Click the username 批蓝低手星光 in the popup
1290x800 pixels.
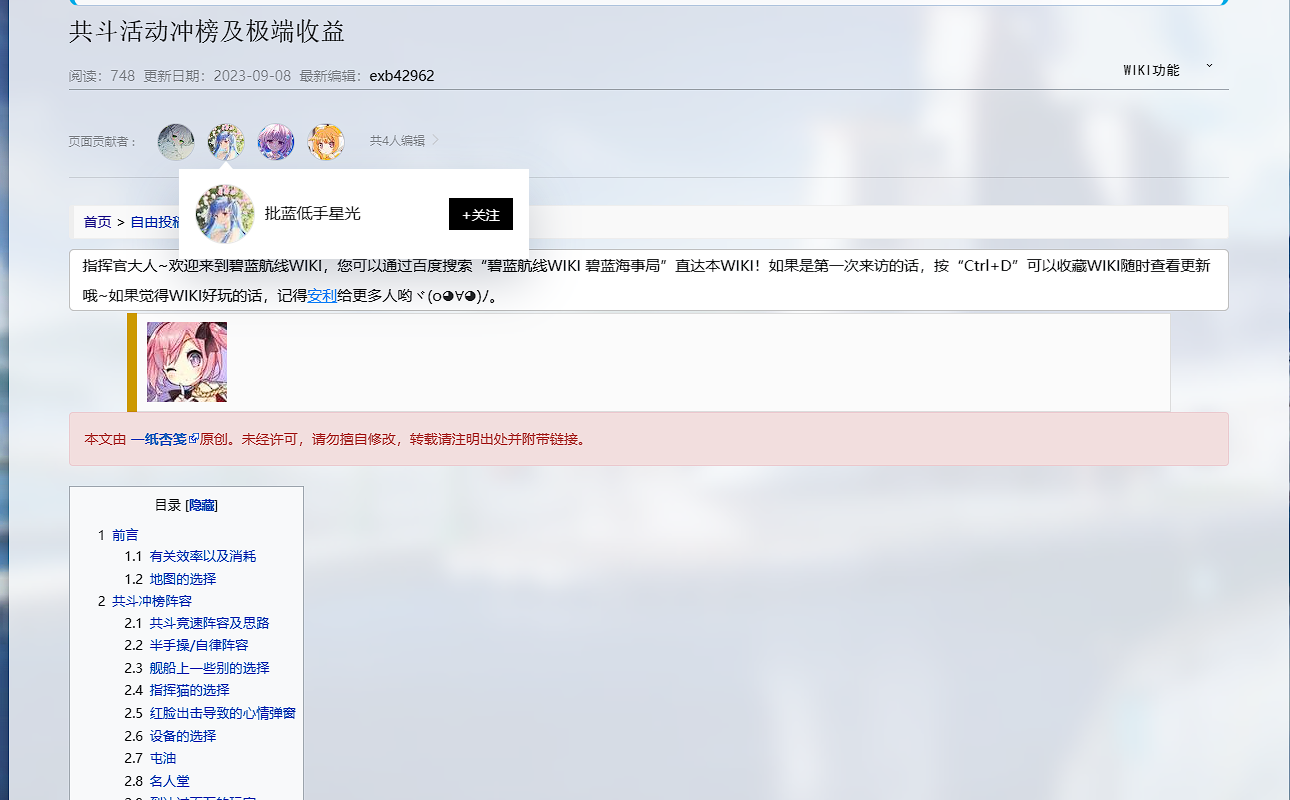[312, 214]
